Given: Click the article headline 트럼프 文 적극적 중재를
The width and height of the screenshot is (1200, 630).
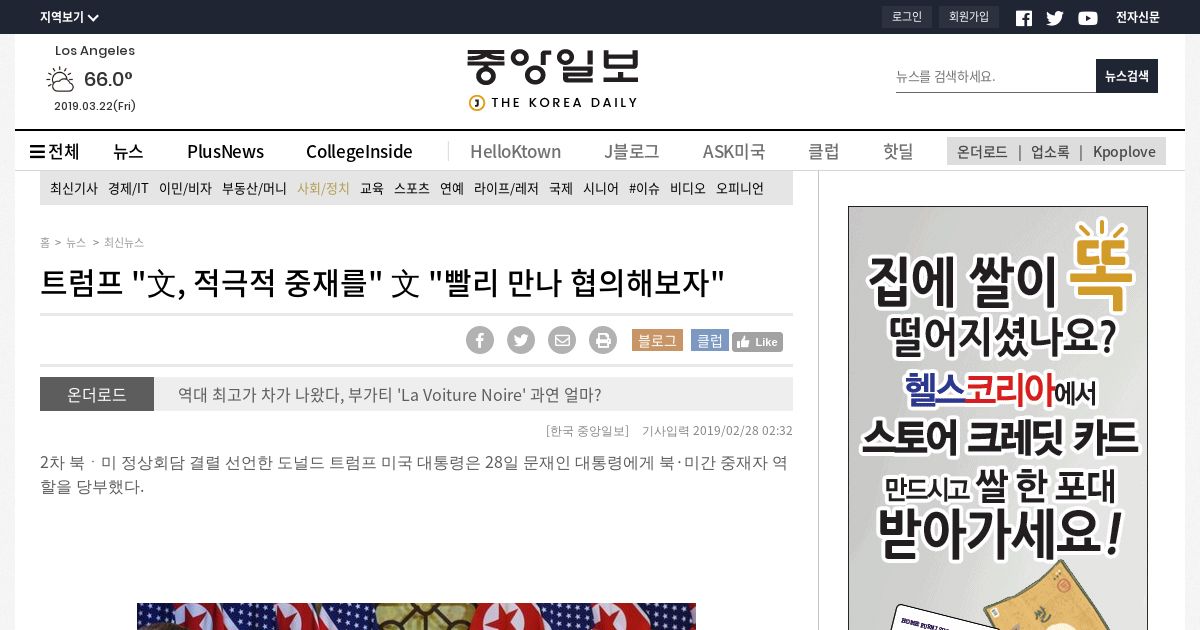Looking at the screenshot, I should pos(382,283).
